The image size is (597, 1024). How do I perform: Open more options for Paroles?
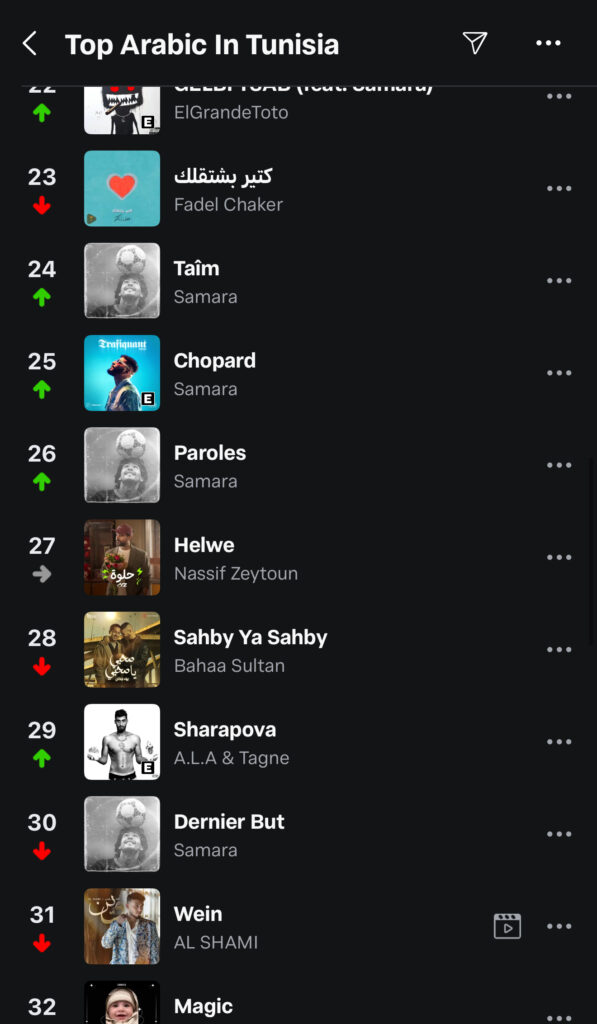(x=559, y=465)
